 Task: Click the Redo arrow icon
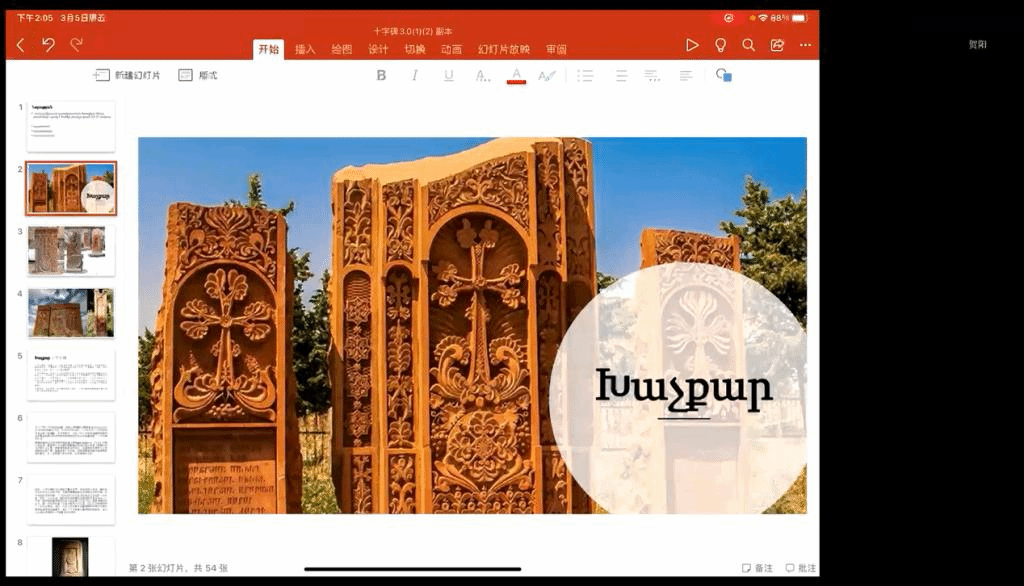pos(76,45)
